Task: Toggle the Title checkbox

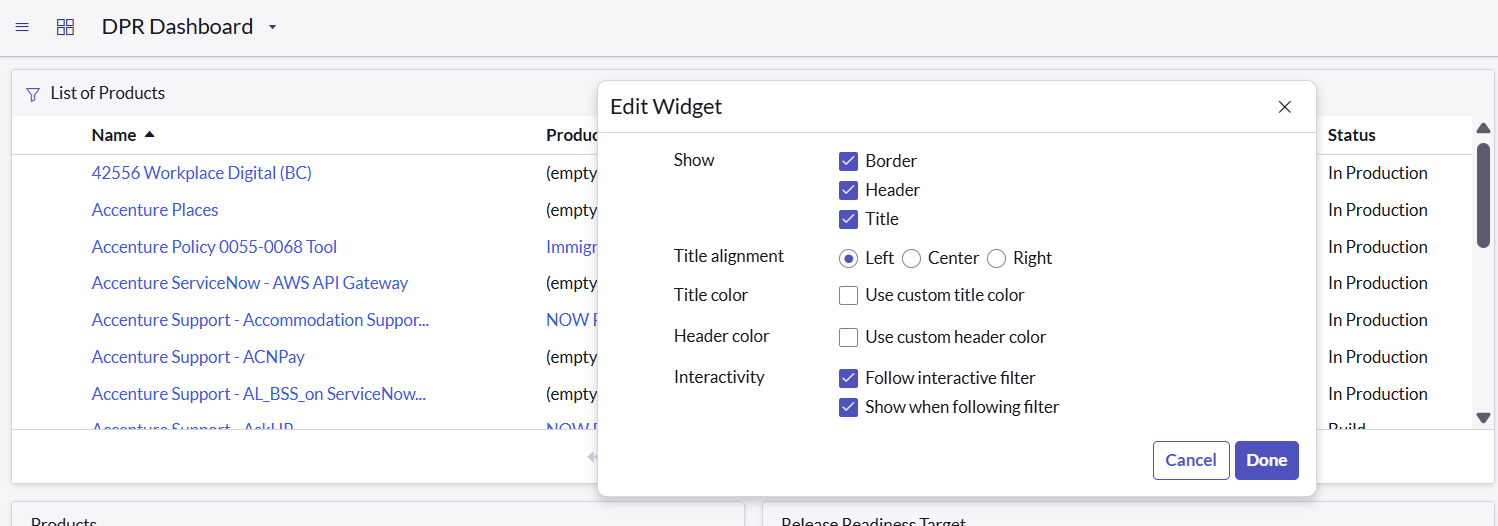Action: point(849,219)
